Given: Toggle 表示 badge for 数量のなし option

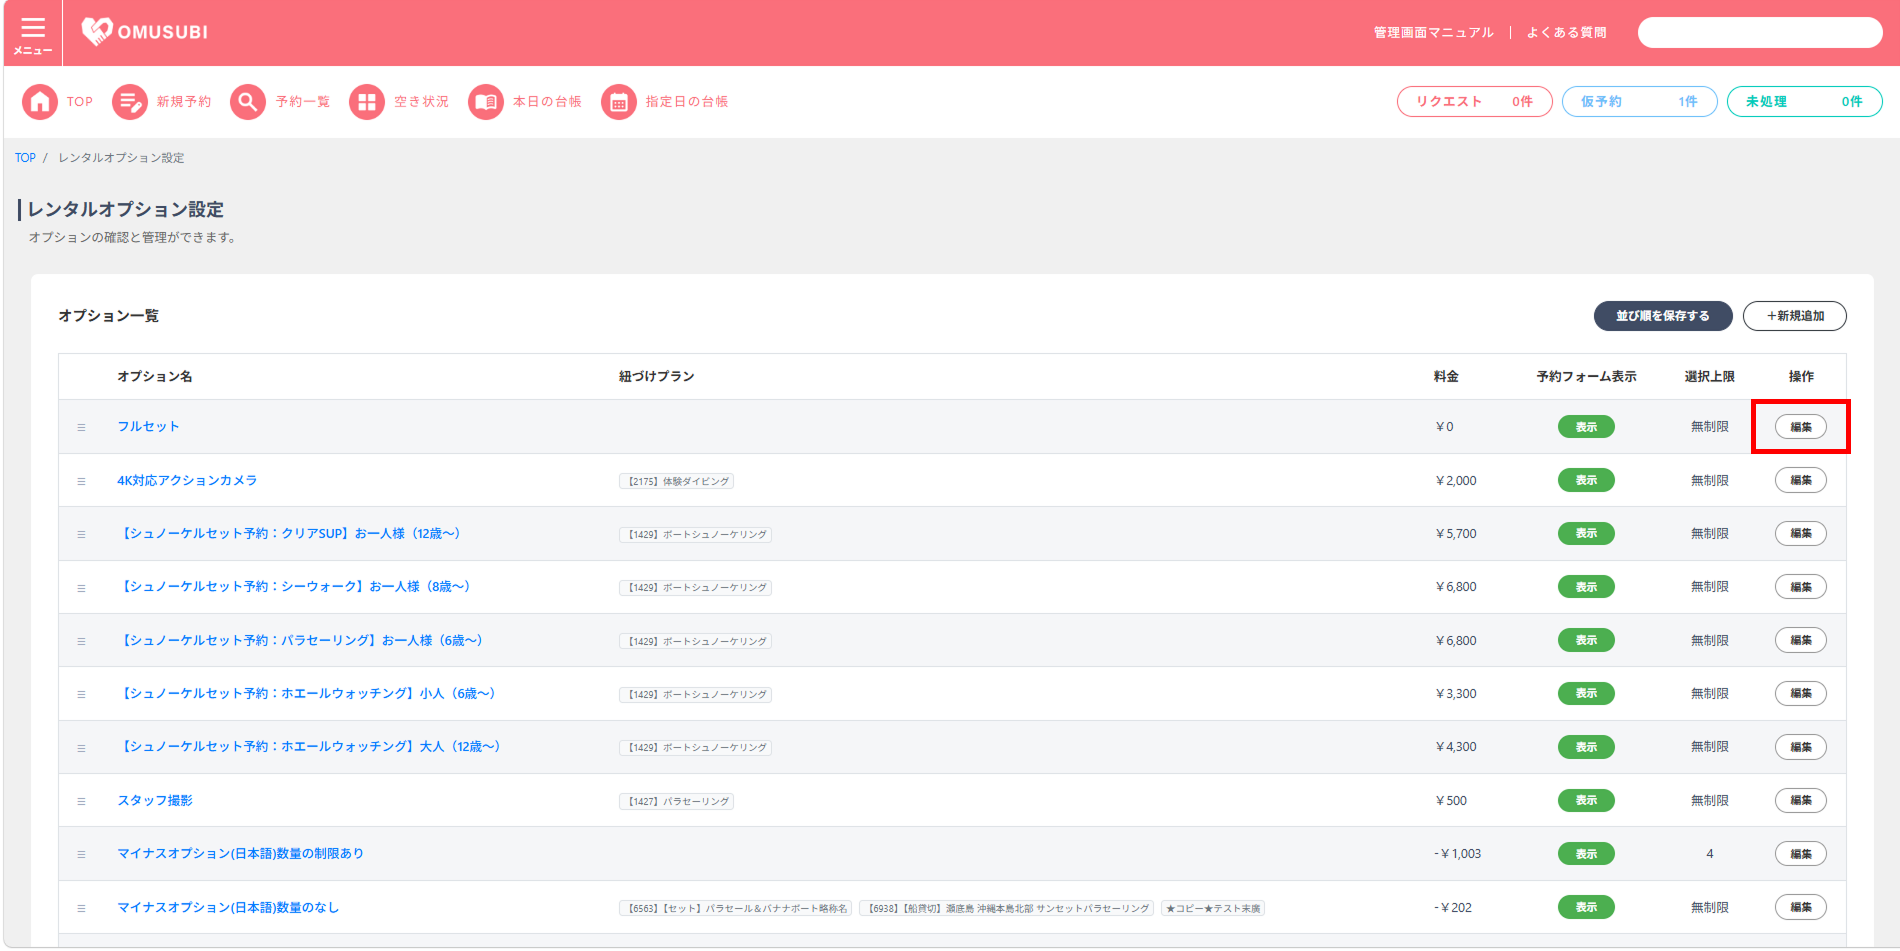Looking at the screenshot, I should (x=1586, y=907).
